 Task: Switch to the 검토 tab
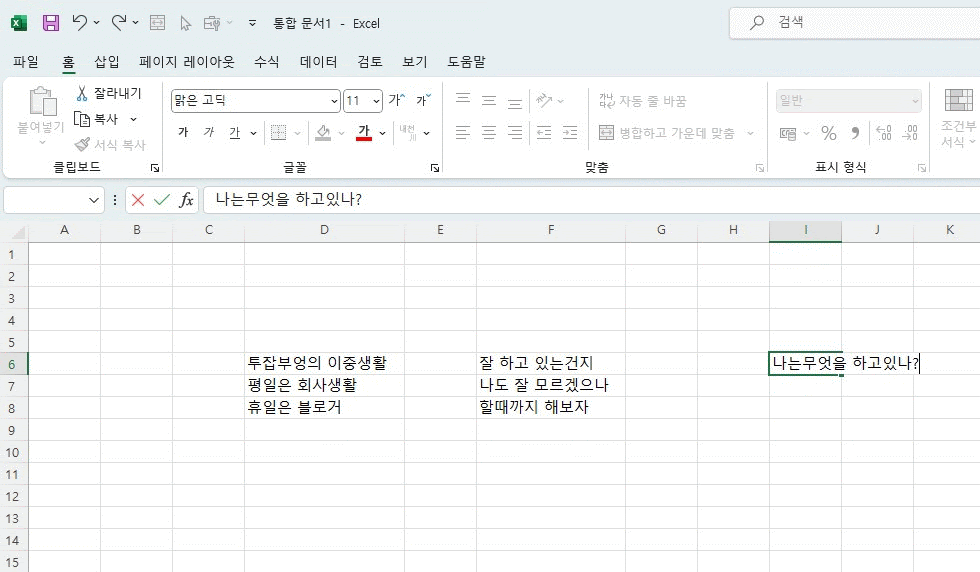369,62
